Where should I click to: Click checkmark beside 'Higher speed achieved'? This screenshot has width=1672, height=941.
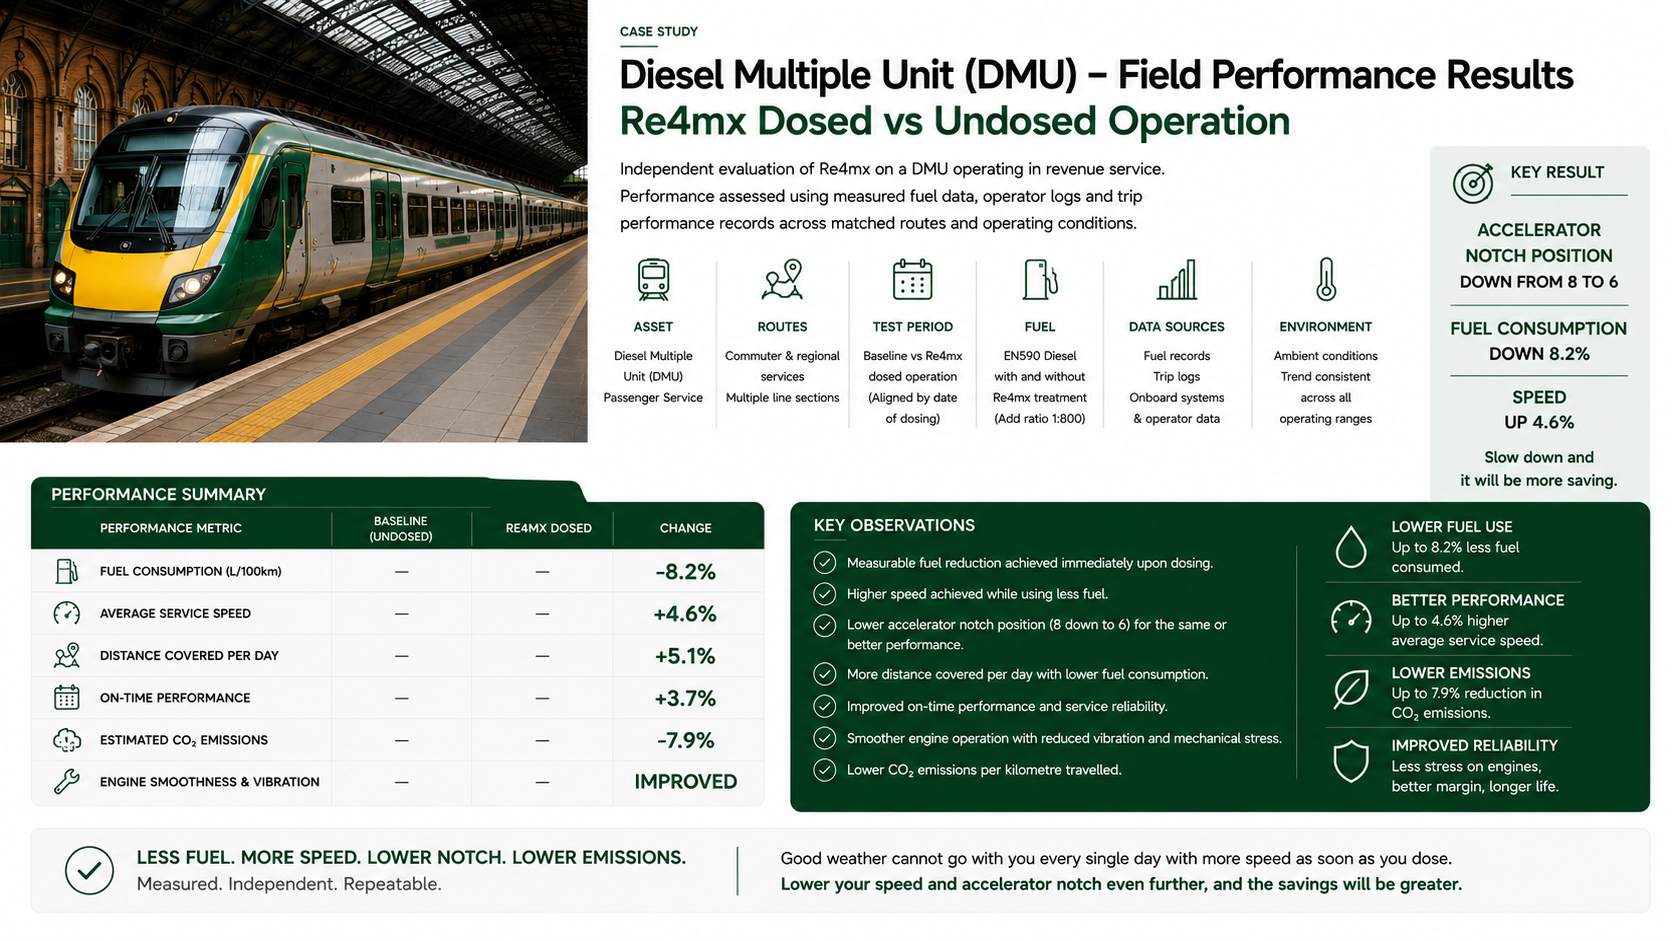click(x=824, y=594)
